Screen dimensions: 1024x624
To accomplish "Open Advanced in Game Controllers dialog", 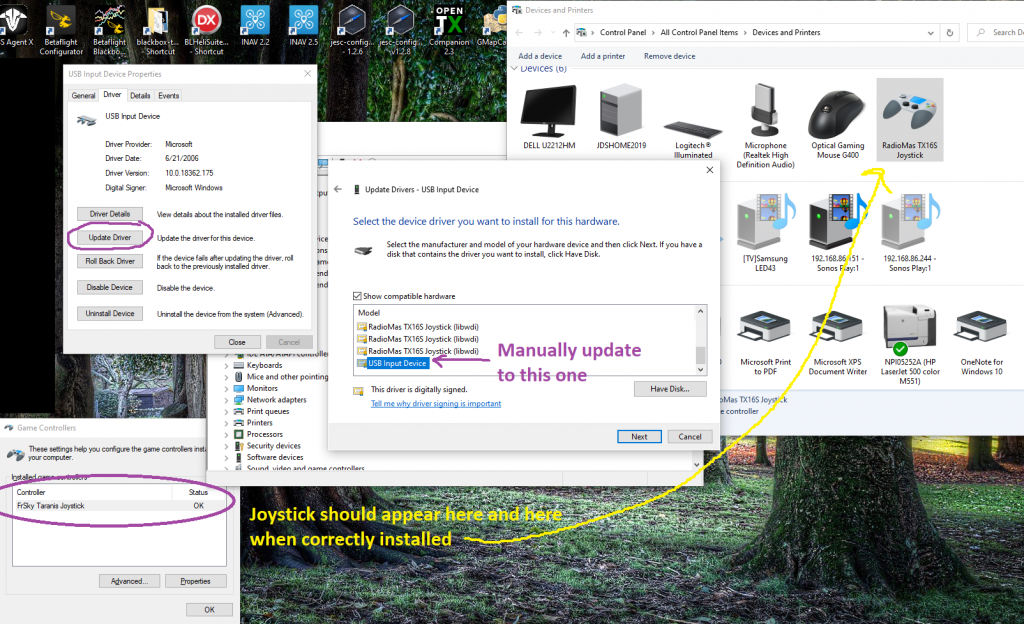I will [x=129, y=581].
